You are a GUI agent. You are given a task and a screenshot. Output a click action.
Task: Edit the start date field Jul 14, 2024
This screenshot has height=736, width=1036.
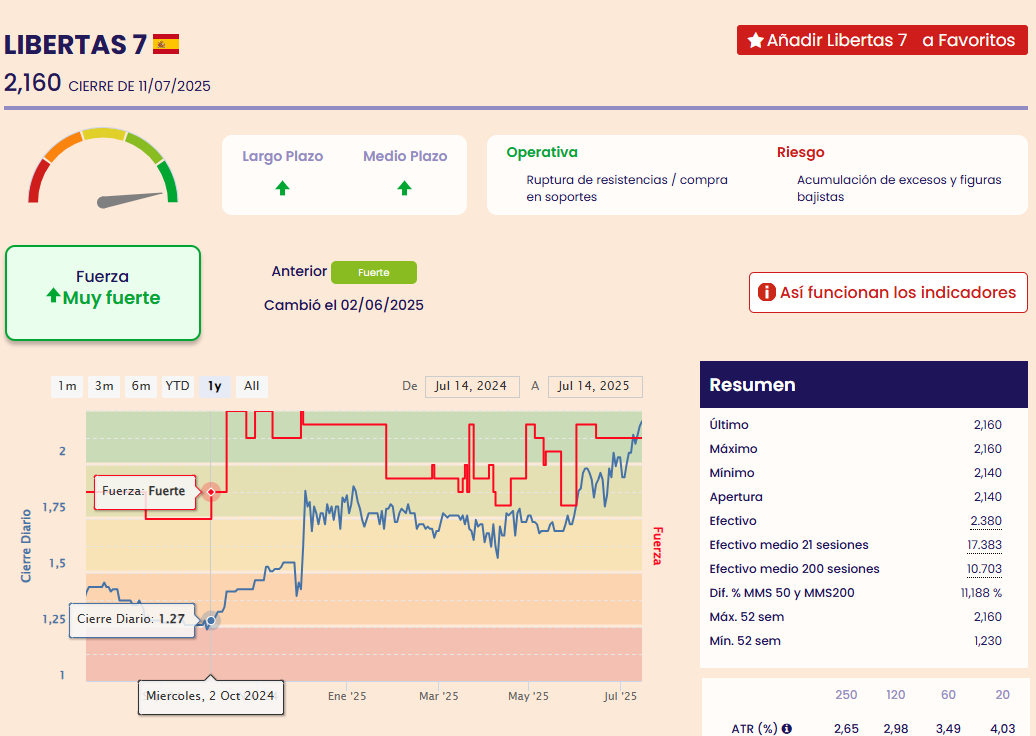[x=472, y=386]
